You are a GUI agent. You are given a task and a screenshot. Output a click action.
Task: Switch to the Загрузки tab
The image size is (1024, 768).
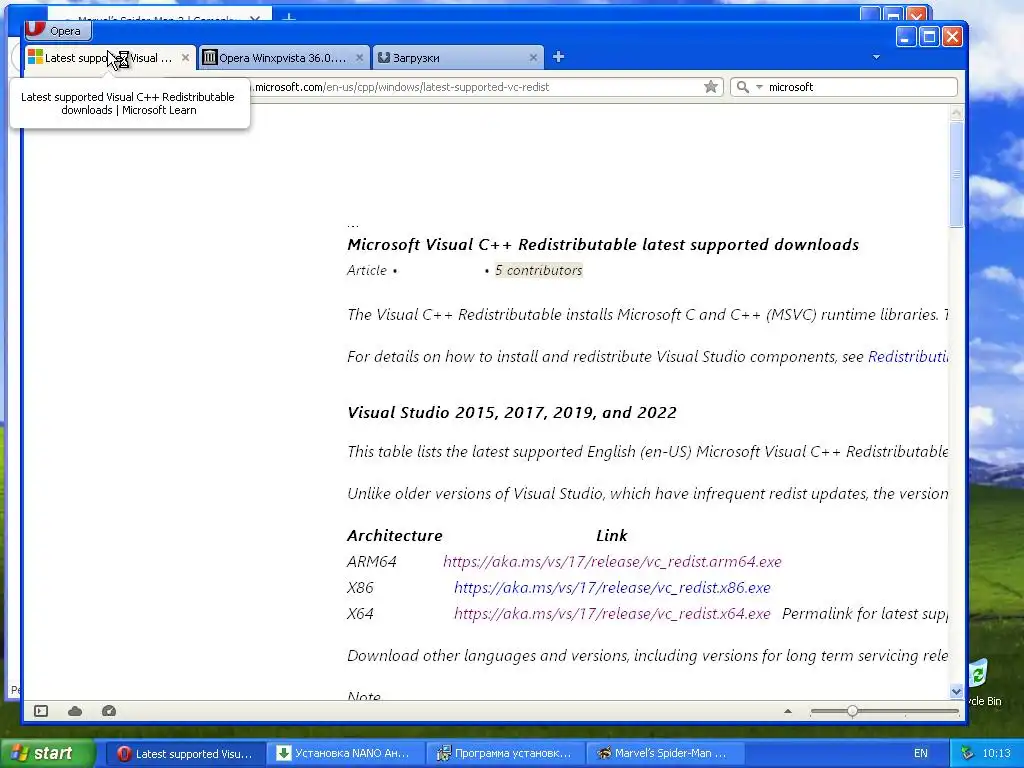click(x=458, y=57)
